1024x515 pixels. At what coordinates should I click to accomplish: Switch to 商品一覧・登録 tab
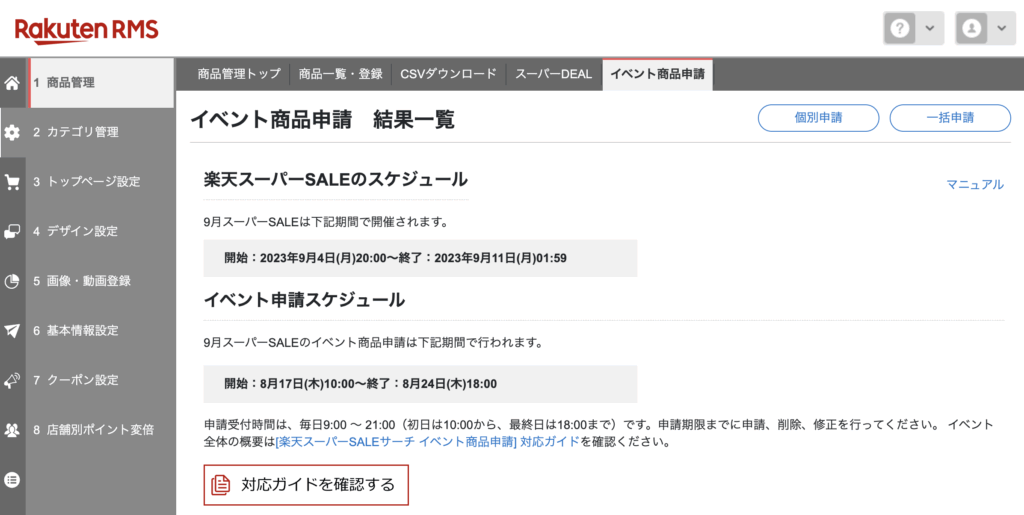(340, 74)
